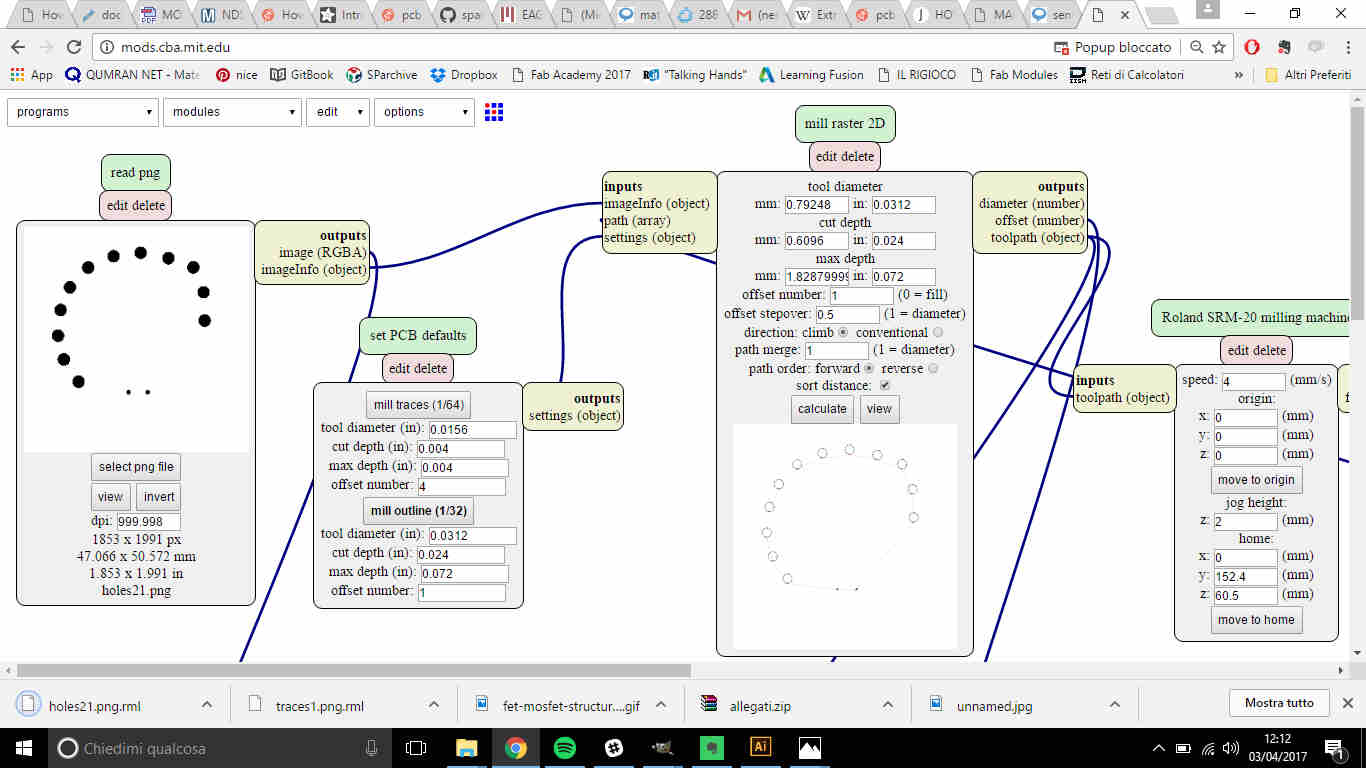Select reverse path order
The width and height of the screenshot is (1366, 768).
(x=933, y=368)
